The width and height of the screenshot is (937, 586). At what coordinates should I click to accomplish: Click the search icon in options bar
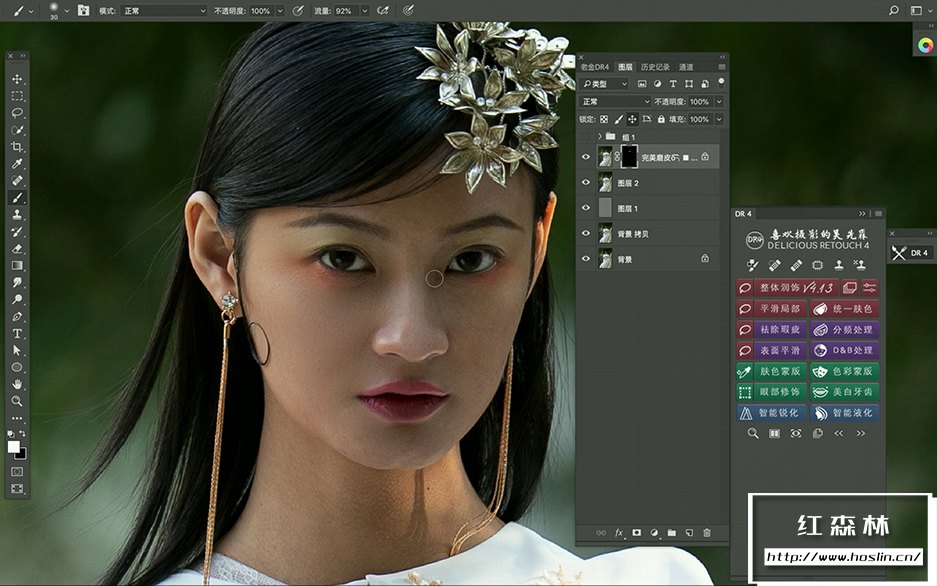point(893,10)
